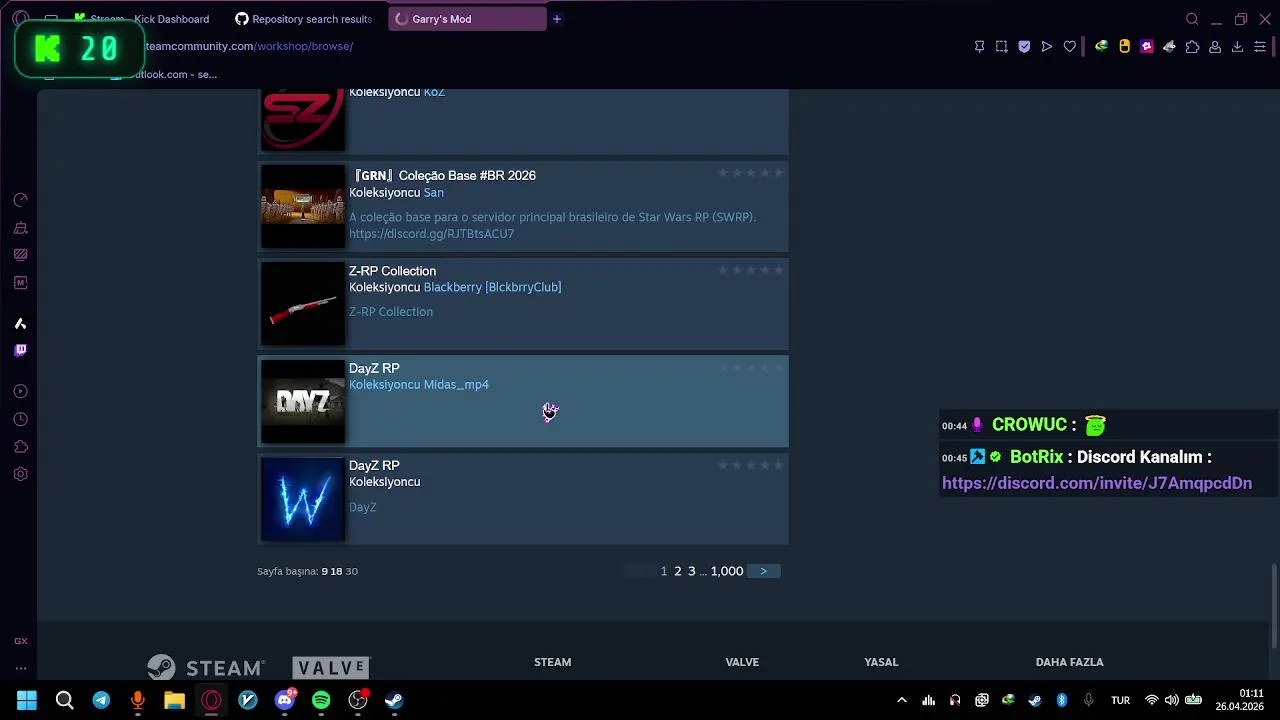Open the sidebar player icon

(20, 391)
